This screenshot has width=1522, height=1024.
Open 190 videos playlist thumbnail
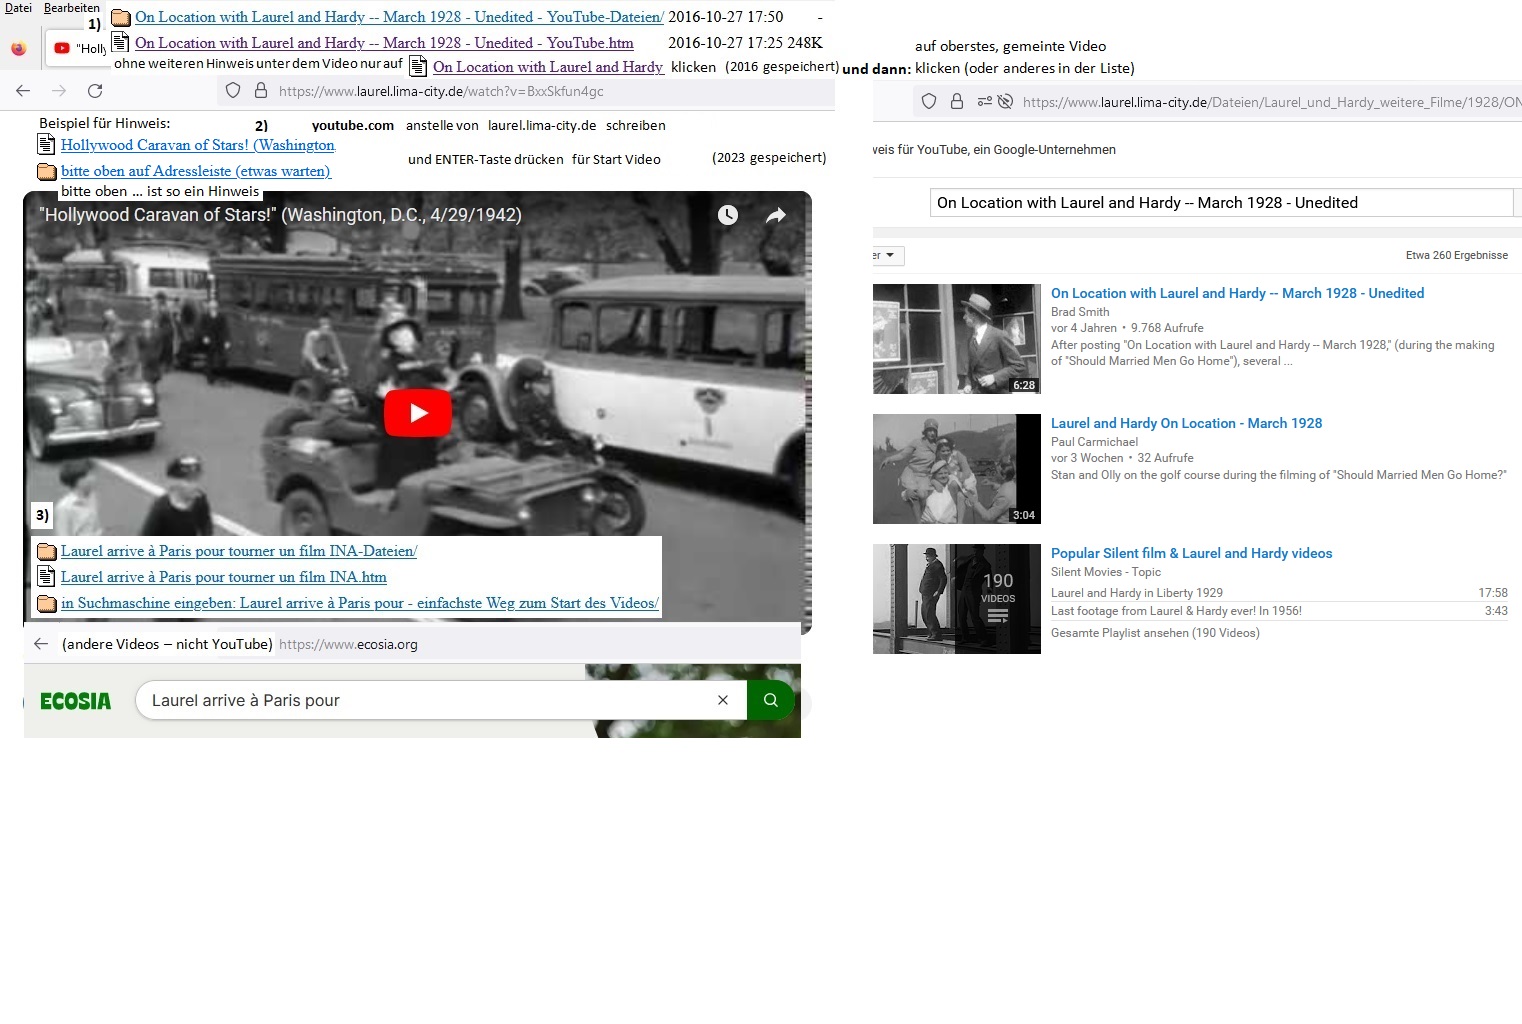point(957,599)
